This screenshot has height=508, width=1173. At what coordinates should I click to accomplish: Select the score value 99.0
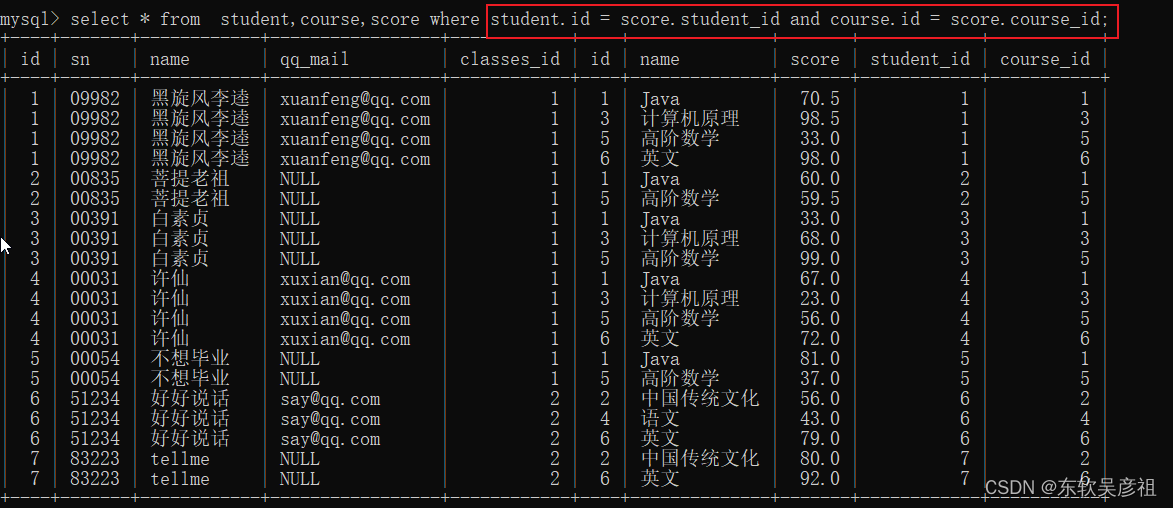pyautogui.click(x=820, y=259)
